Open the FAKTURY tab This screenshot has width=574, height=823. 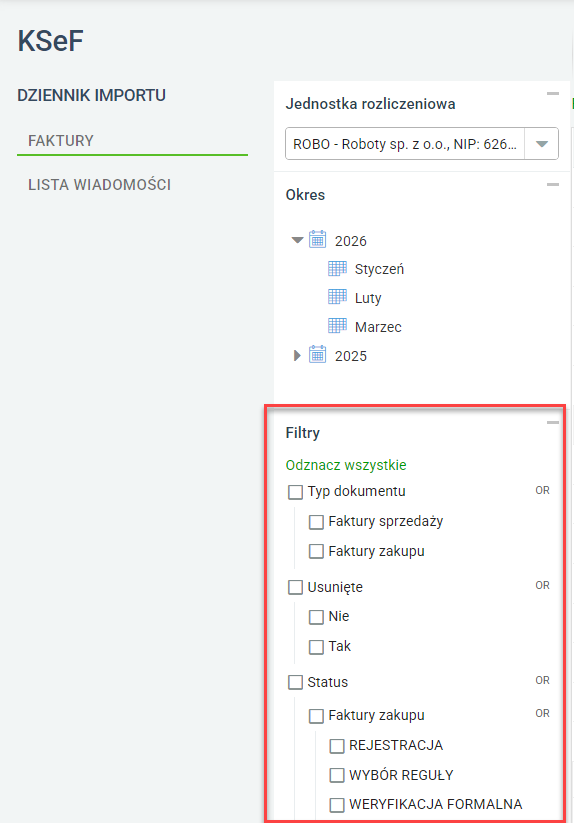click(x=61, y=141)
